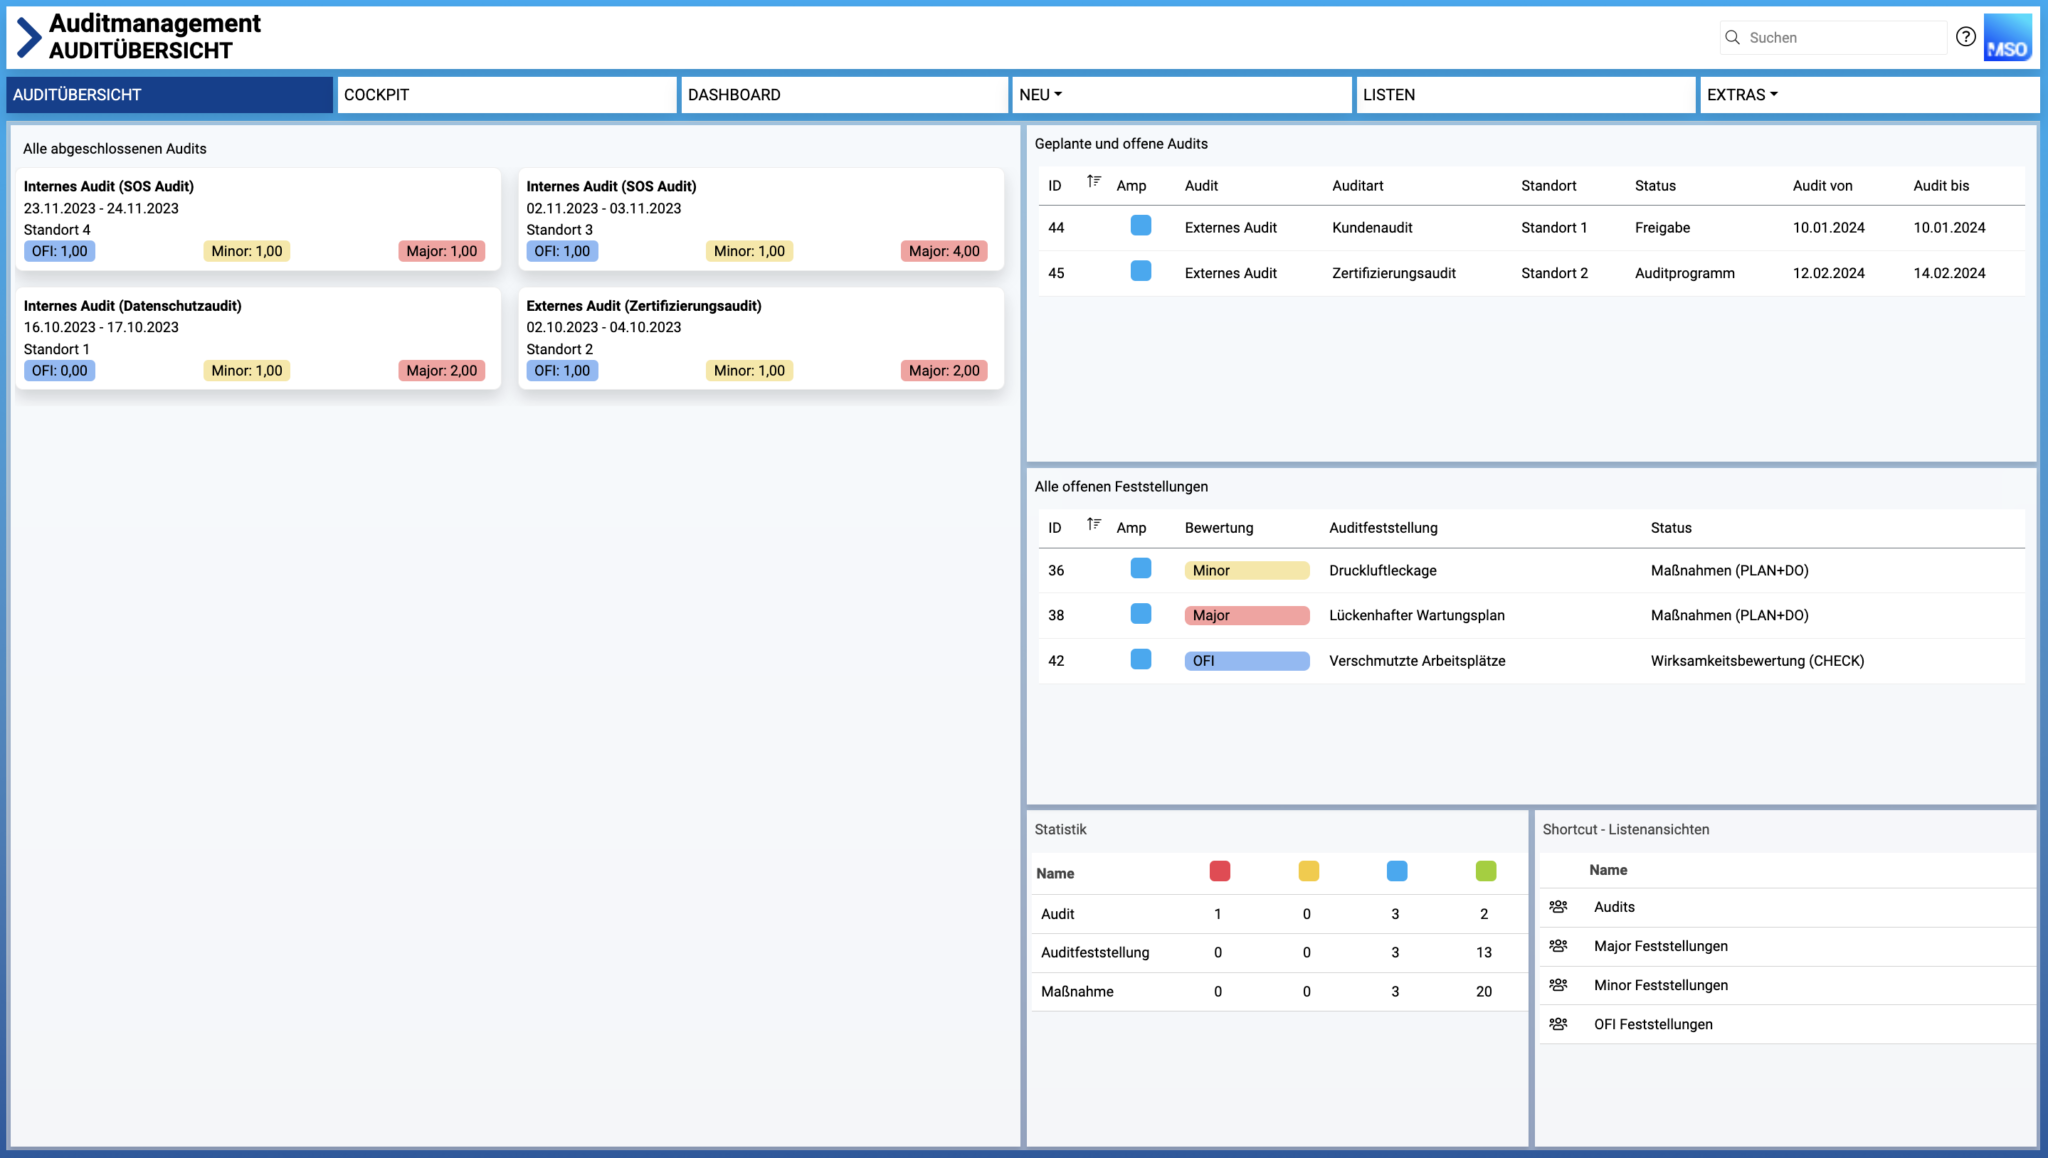Click group icon beside OFI Feststellungen
Screen dimensions: 2048x1158
pyautogui.click(x=1558, y=1024)
